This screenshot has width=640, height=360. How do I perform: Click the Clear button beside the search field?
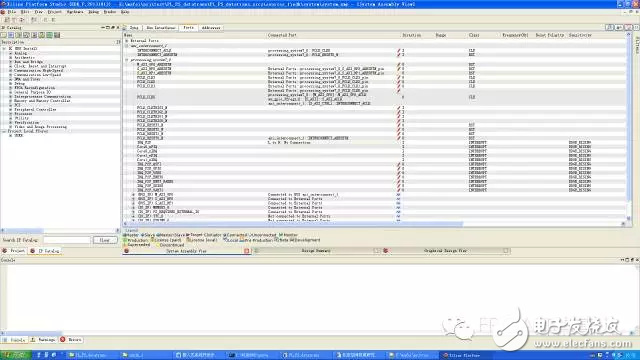(104, 240)
